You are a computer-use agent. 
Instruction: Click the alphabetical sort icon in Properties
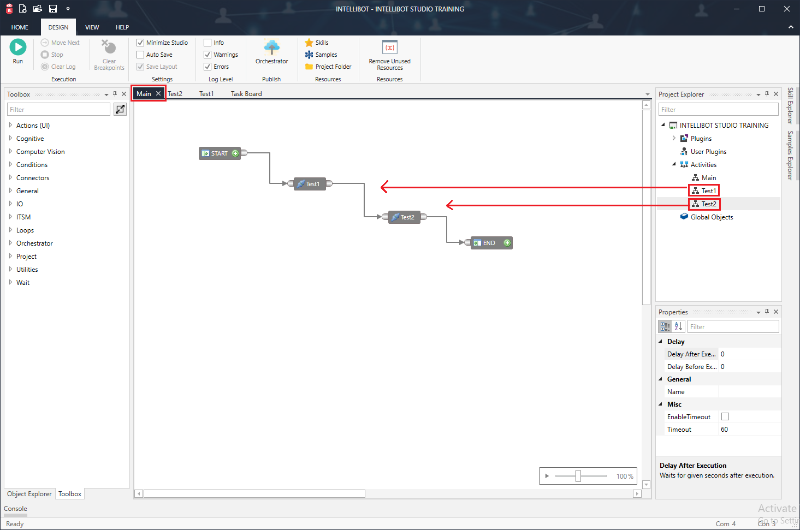coord(677,327)
